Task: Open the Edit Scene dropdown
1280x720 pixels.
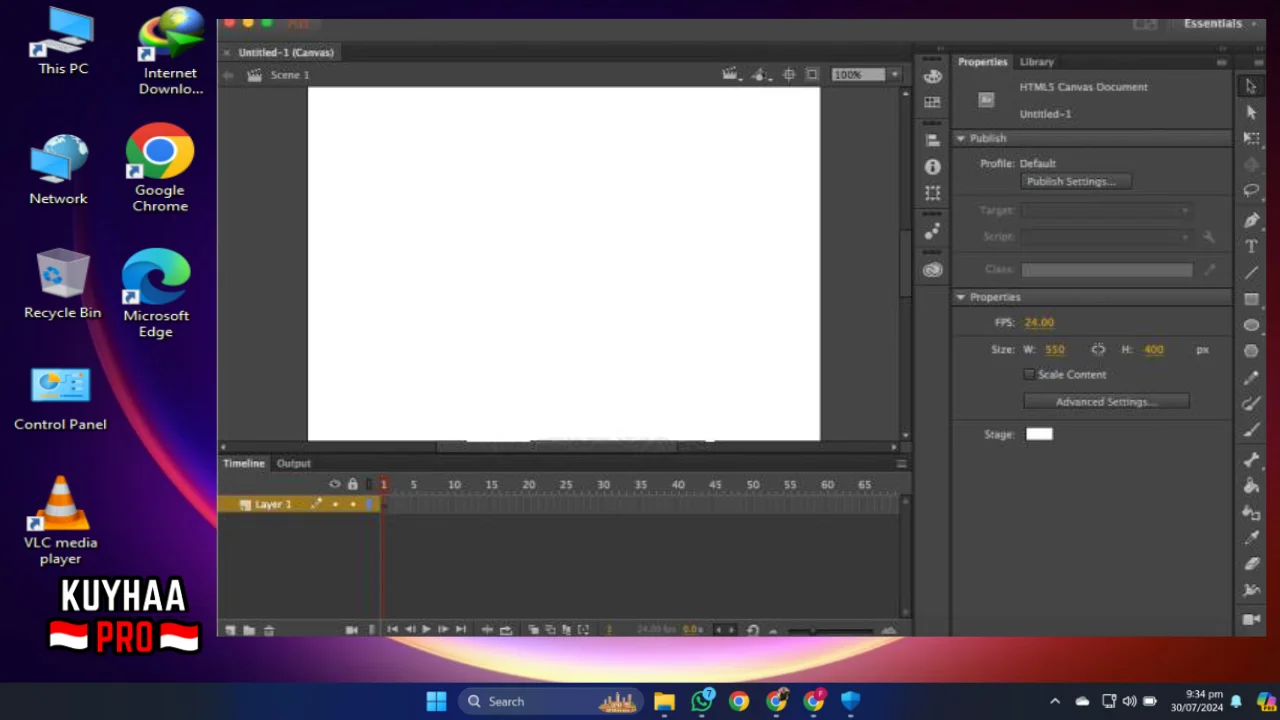Action: (731, 75)
